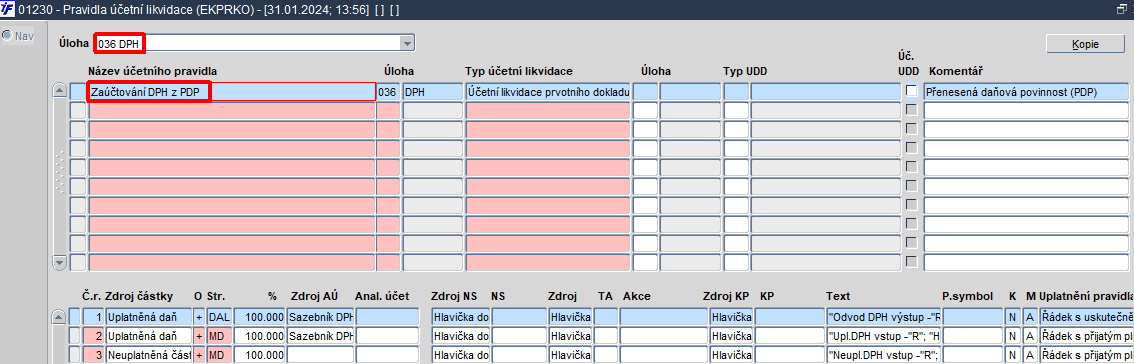This screenshot has height=364, width=1134.
Task: Select record marker of Zaúčtování DPH z PDP row
Action: [x=77, y=92]
